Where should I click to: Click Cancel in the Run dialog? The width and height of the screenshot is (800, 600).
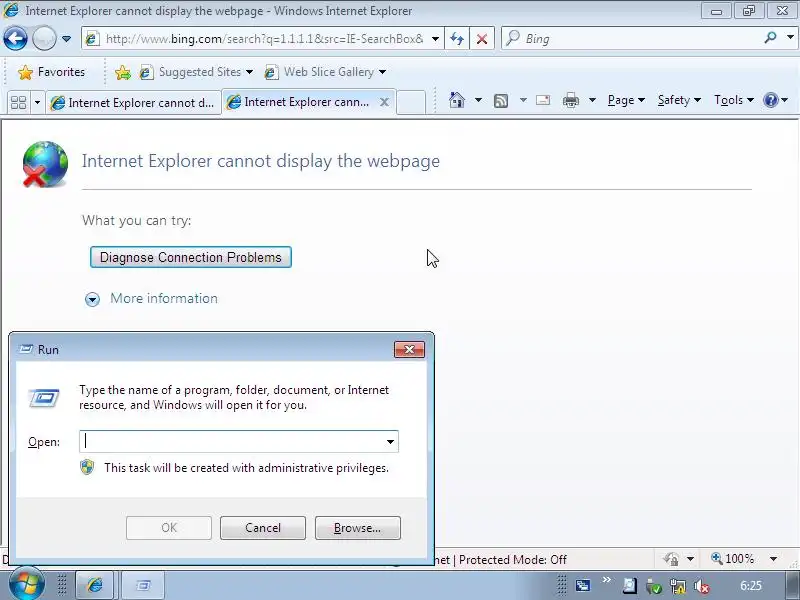tap(263, 528)
